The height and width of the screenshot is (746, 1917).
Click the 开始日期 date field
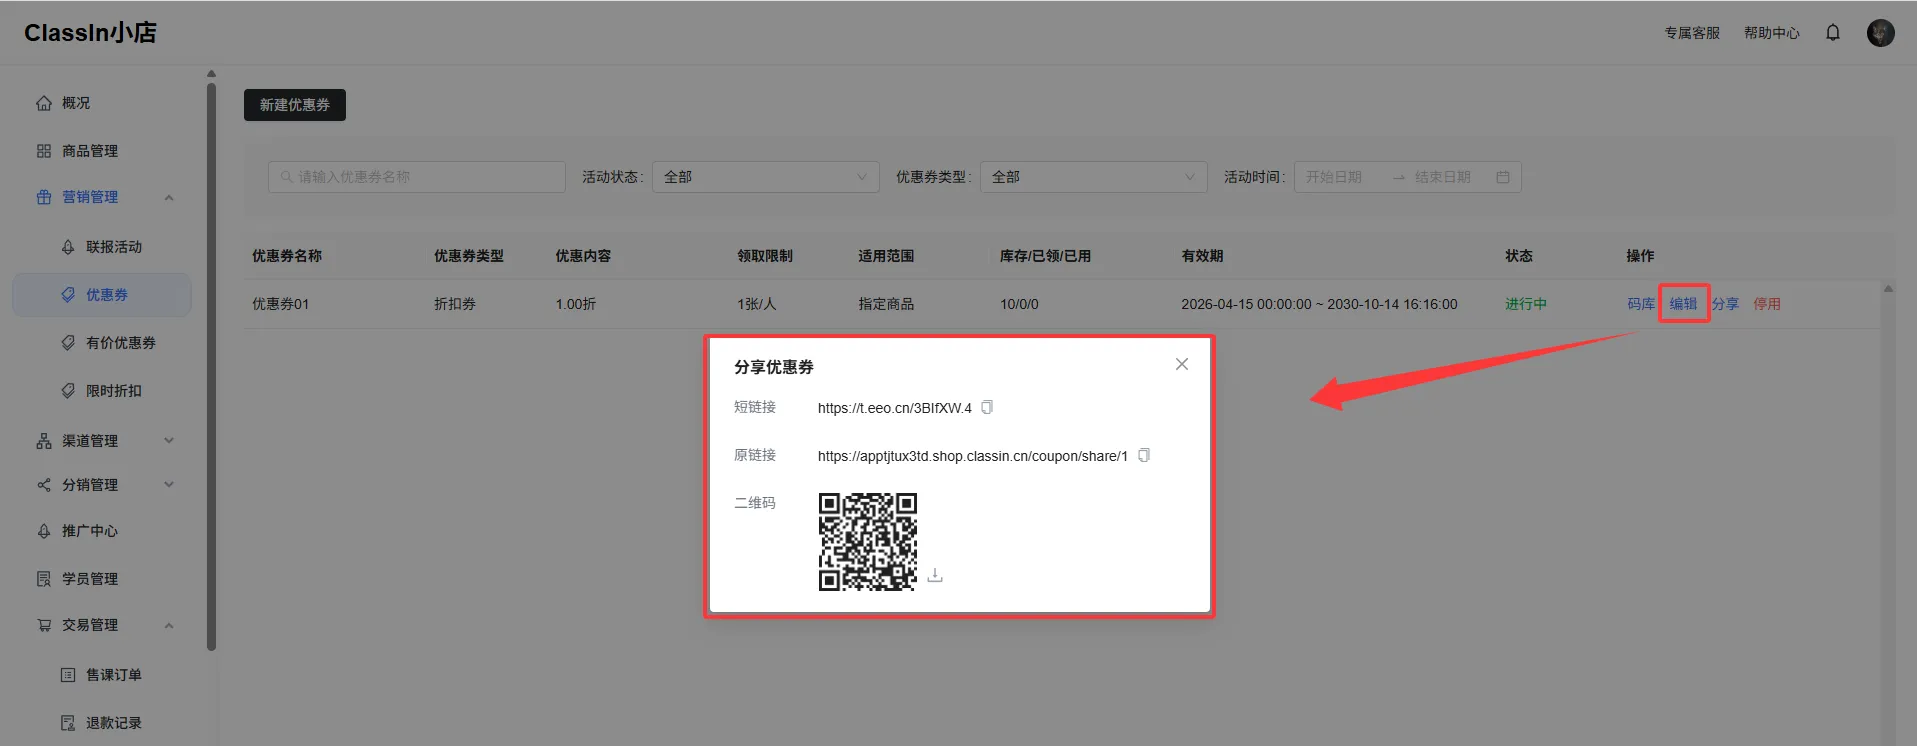click(x=1335, y=177)
